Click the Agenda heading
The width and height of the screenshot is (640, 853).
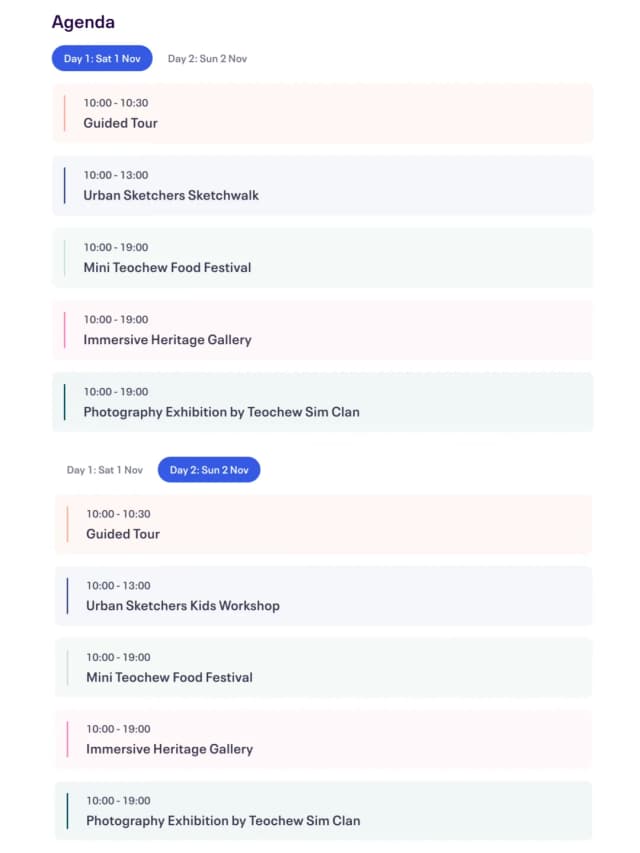click(x=83, y=22)
